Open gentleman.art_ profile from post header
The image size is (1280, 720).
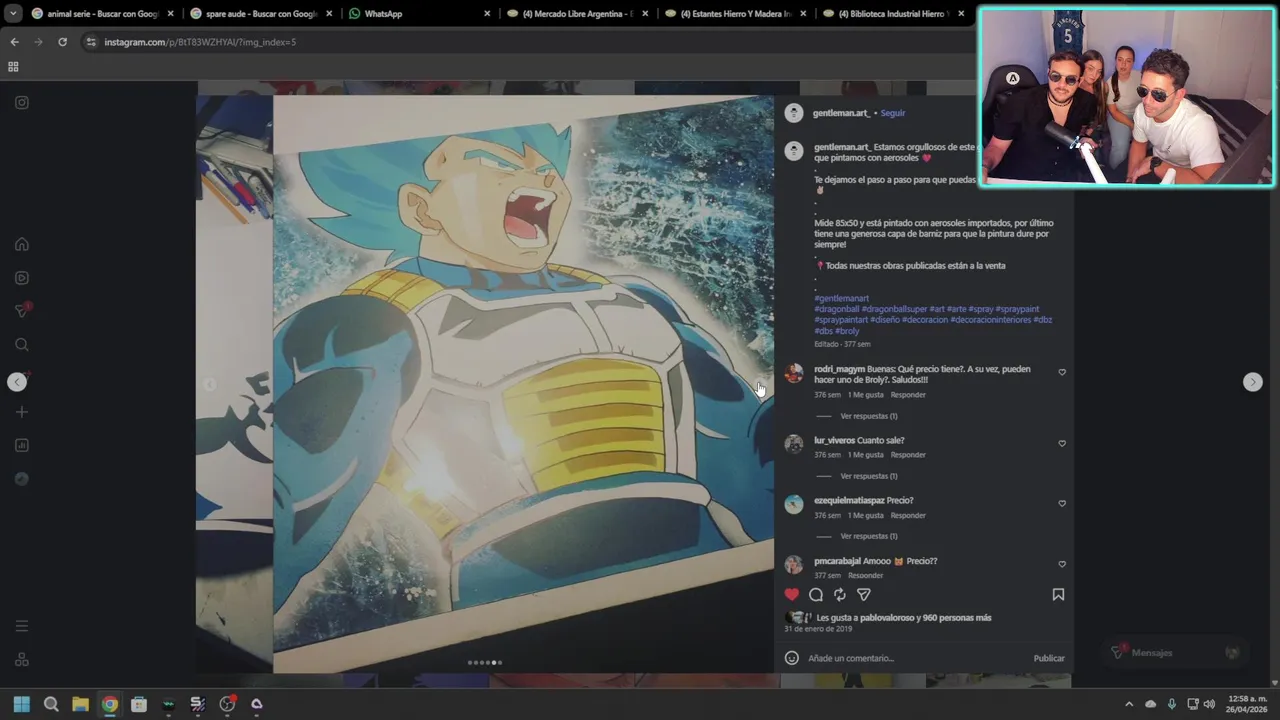pyautogui.click(x=841, y=113)
